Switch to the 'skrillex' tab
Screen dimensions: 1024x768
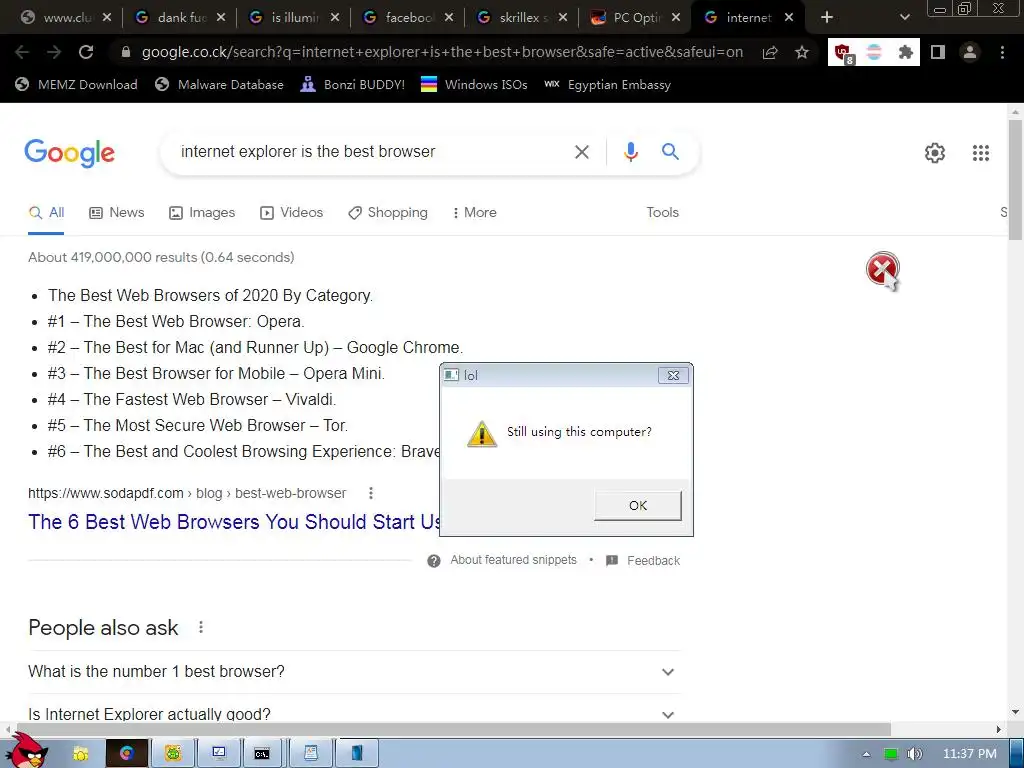[522, 18]
